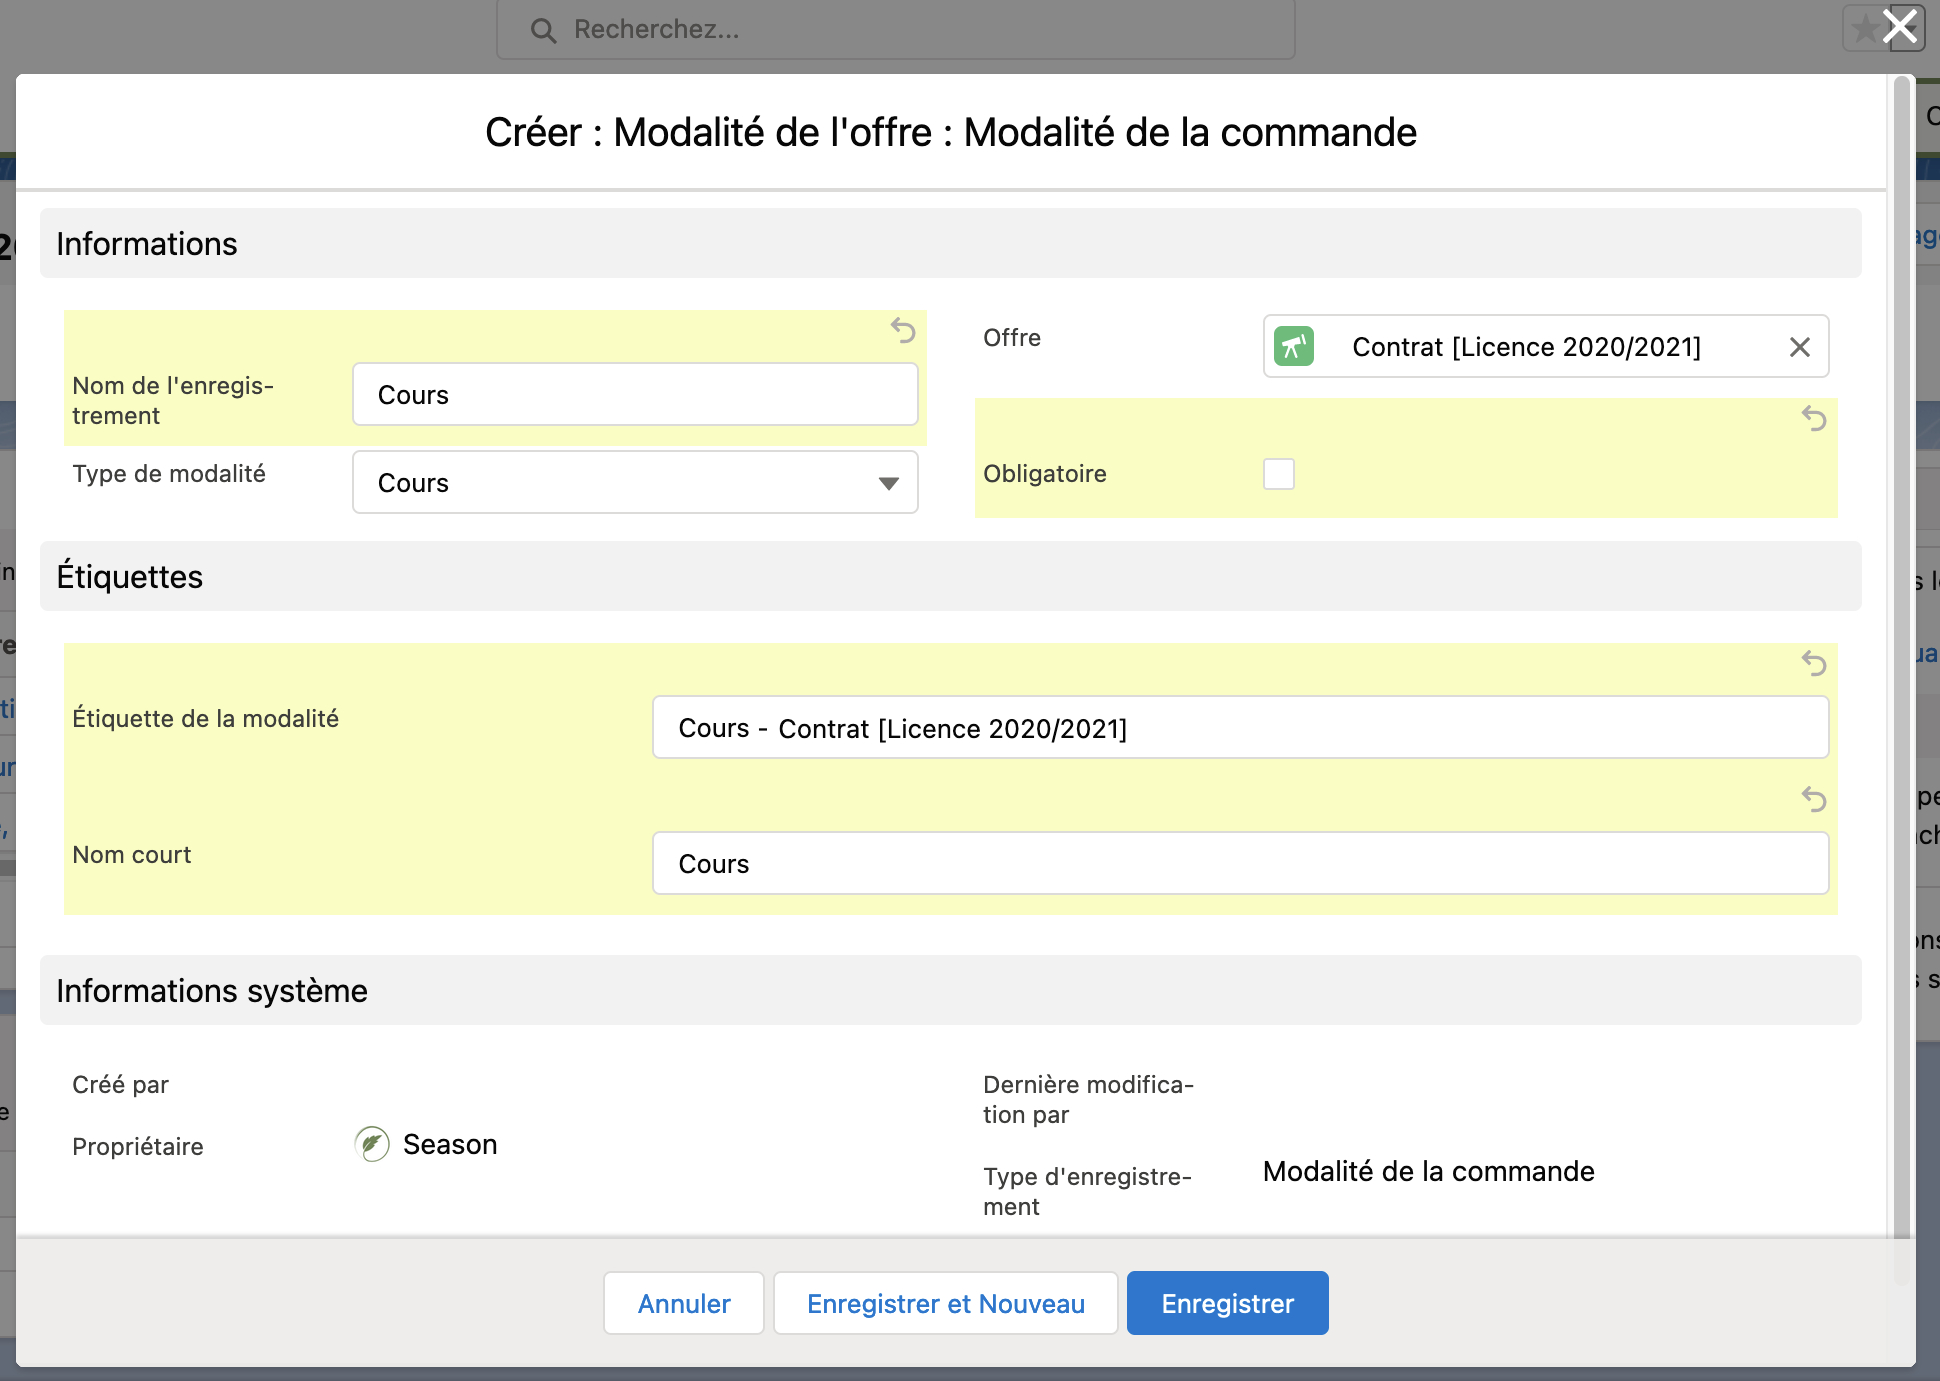Click the Nom court input field
Viewport: 1940px width, 1381px height.
tap(1240, 864)
